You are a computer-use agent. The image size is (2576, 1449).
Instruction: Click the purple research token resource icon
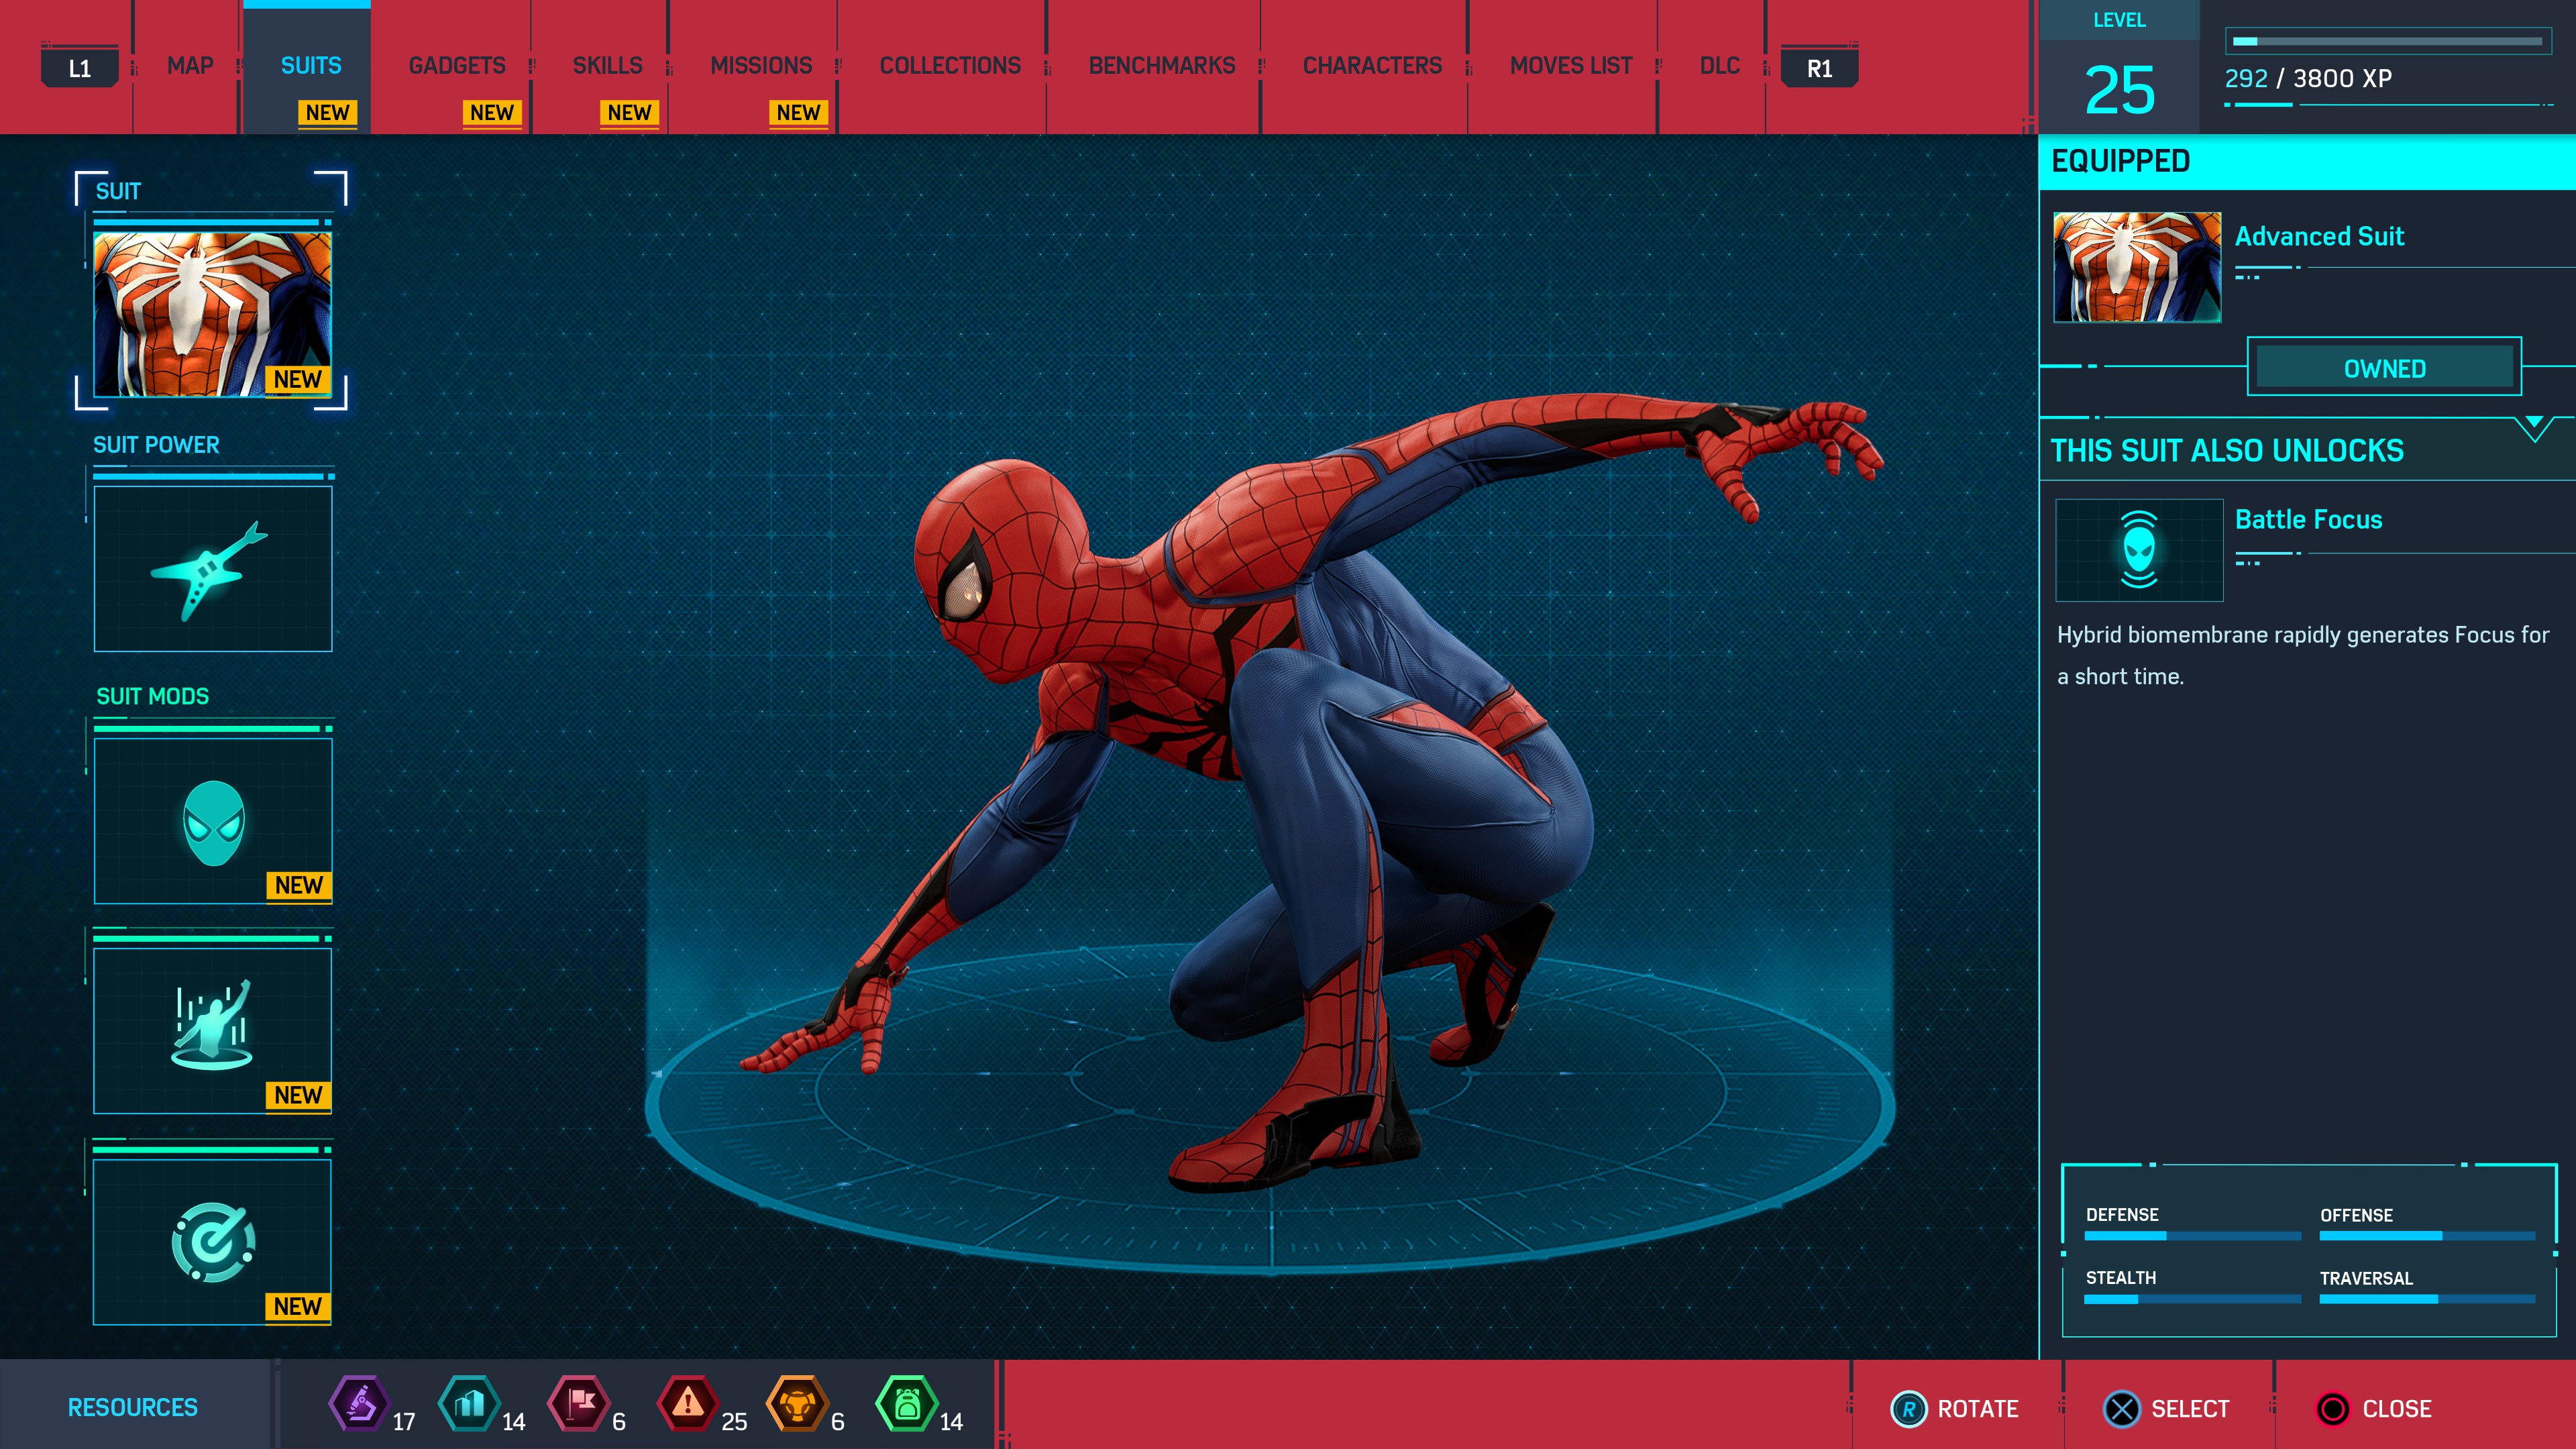[x=359, y=1404]
